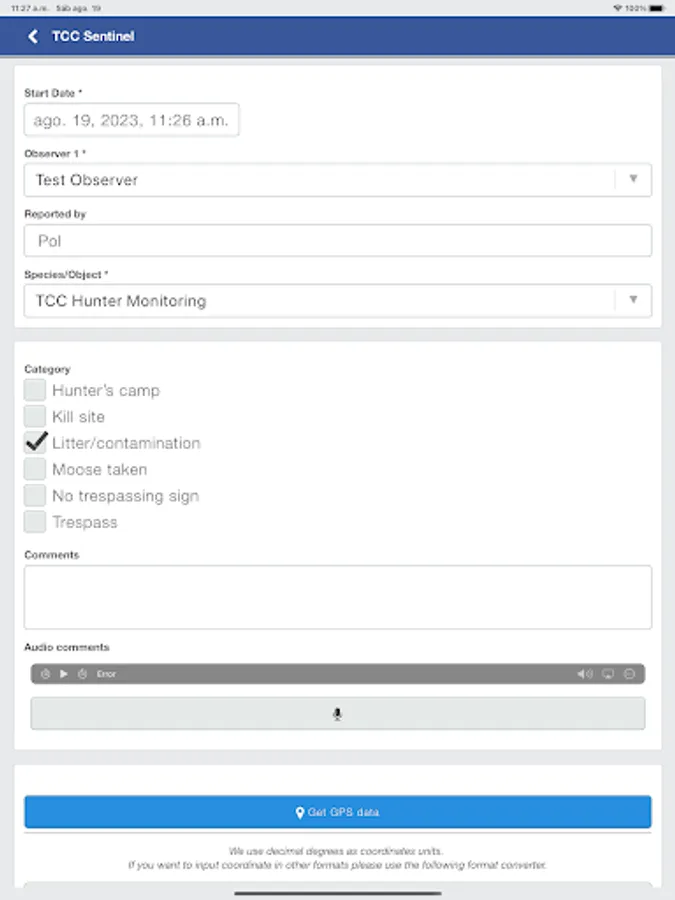Tick the Trespass category box
This screenshot has height=900, width=675.
pyautogui.click(x=36, y=522)
